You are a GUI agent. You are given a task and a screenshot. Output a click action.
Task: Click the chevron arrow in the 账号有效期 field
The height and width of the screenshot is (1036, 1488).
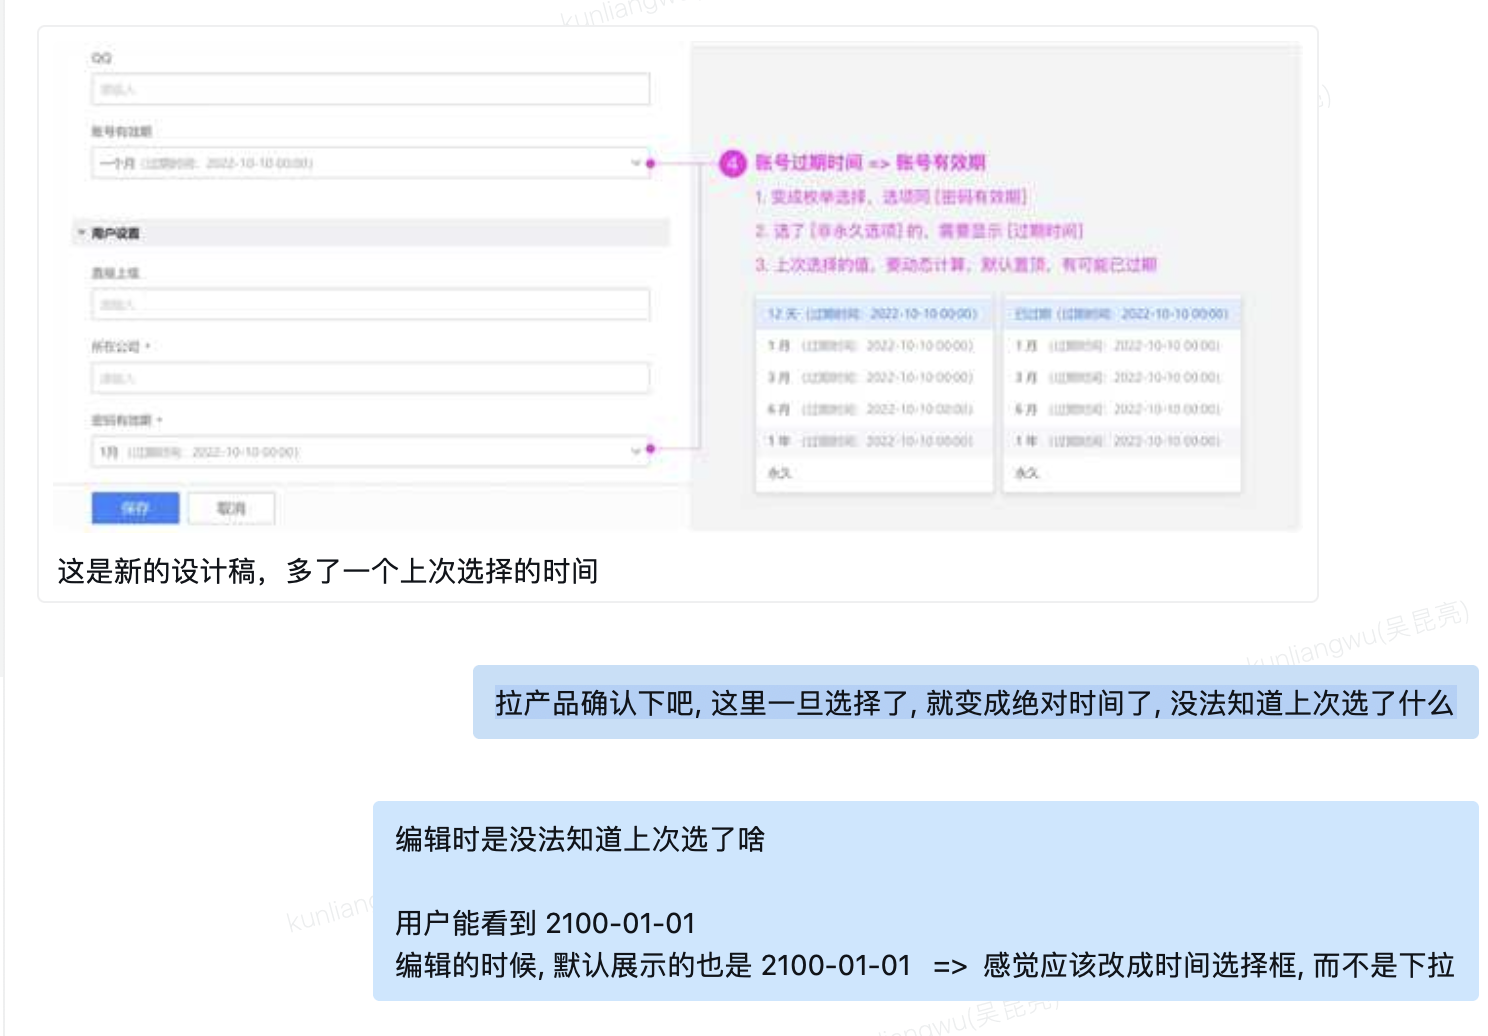pyautogui.click(x=635, y=162)
